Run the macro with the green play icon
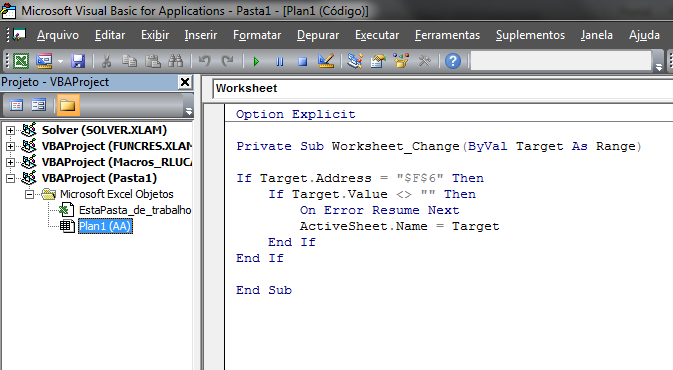673x370 pixels. 256,61
